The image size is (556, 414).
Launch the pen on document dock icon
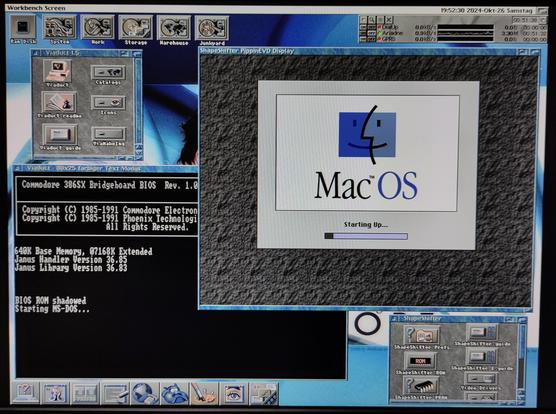pyautogui.click(x=115, y=393)
